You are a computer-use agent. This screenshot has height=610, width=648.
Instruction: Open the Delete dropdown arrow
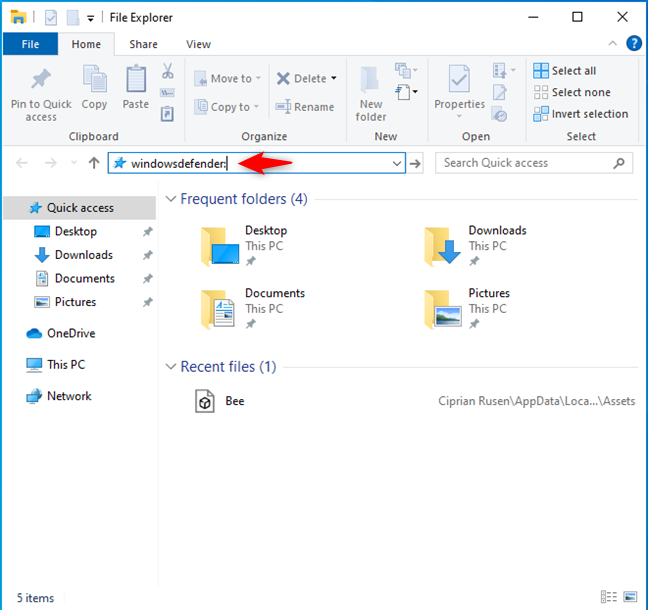334,78
